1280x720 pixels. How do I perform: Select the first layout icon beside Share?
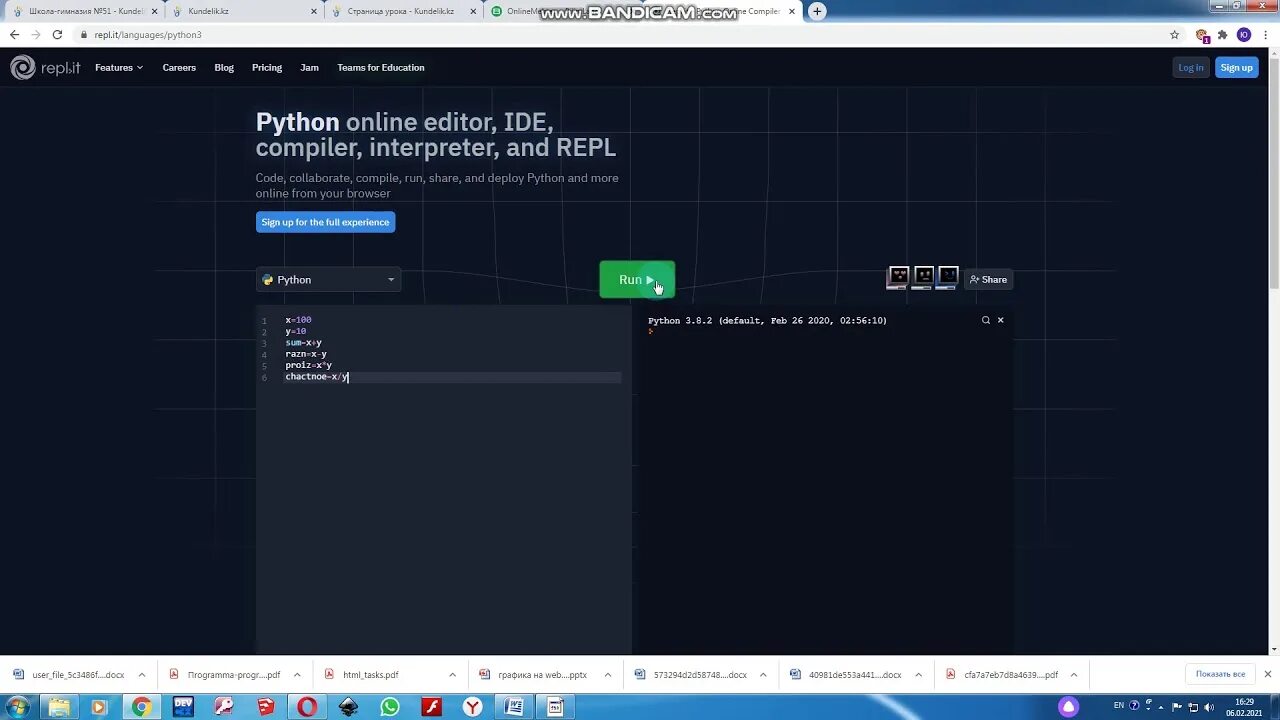(x=898, y=278)
